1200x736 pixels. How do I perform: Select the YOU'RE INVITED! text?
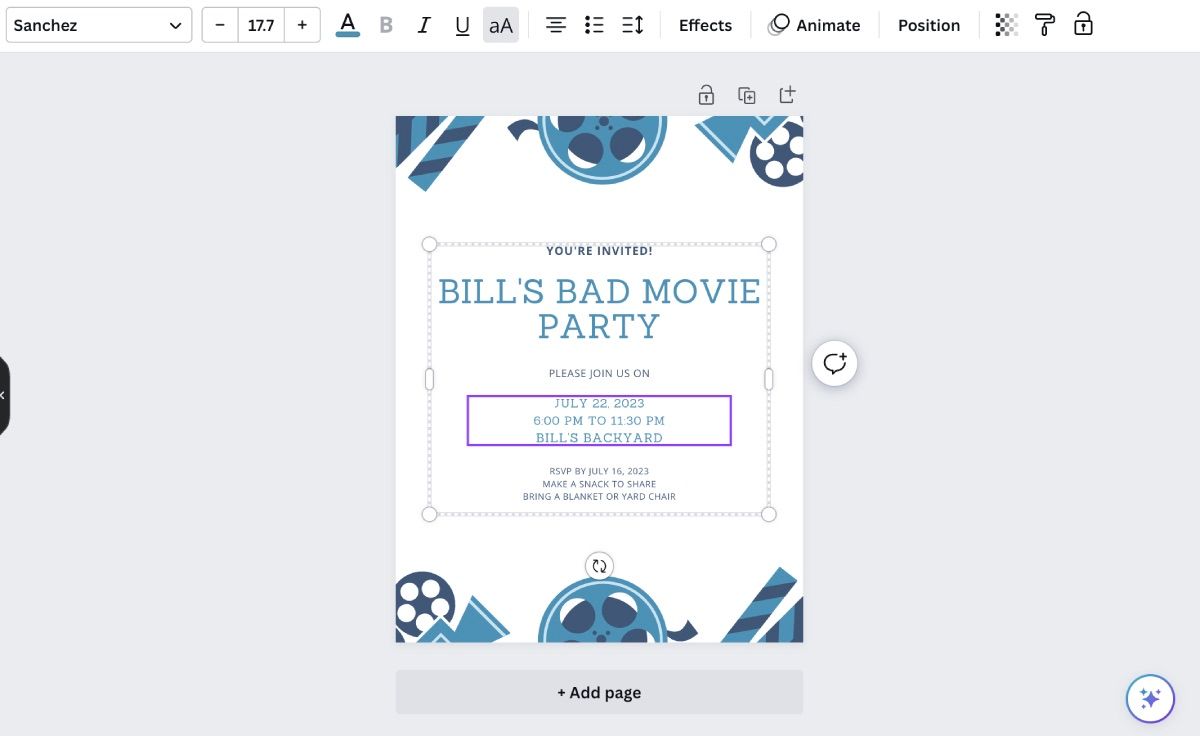tap(599, 251)
